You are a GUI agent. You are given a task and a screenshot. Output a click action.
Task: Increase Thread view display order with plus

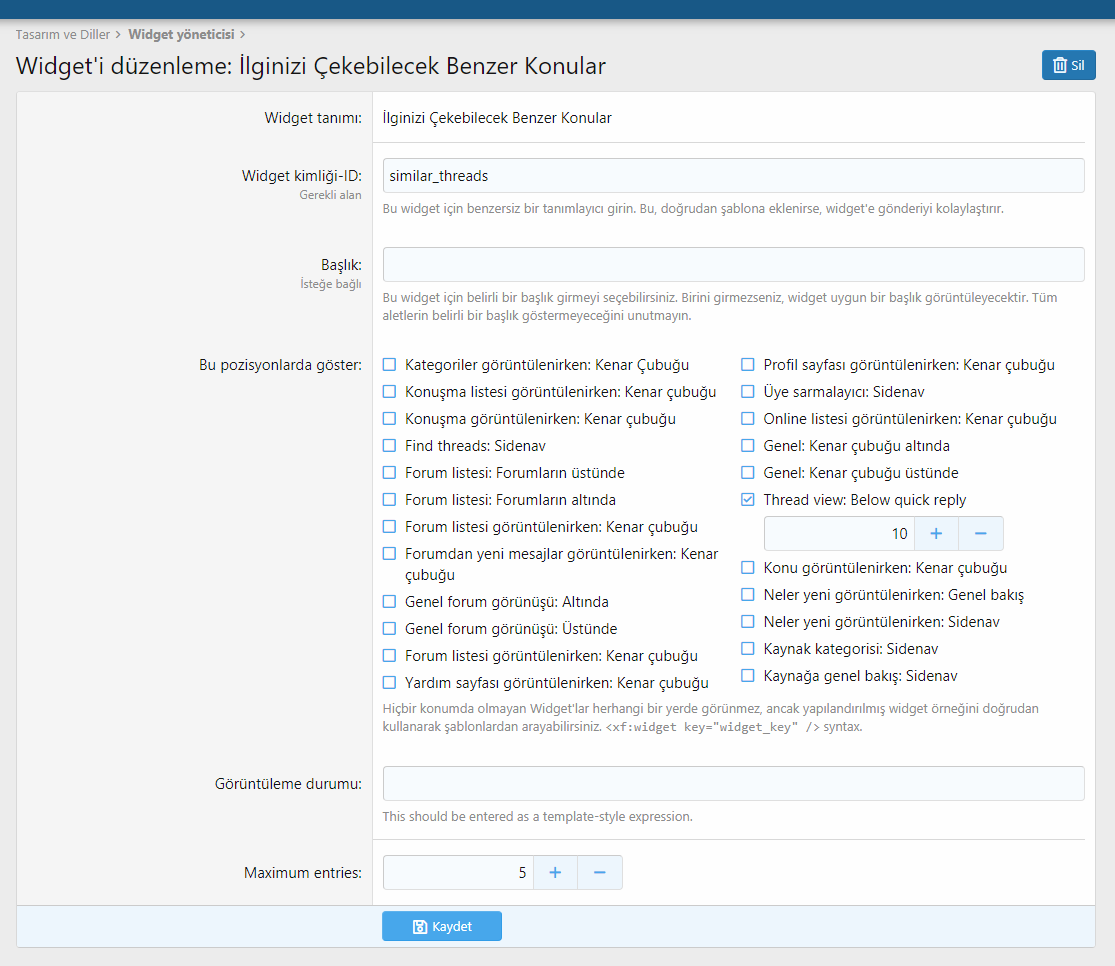tap(936, 534)
